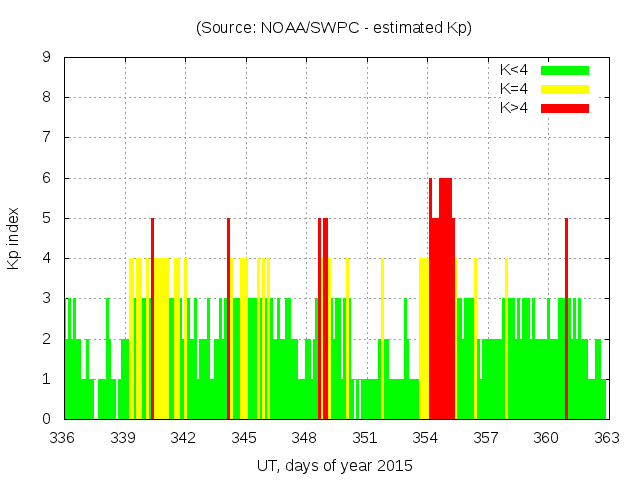Click the 0 tick label on y-axis
The height and width of the screenshot is (480, 640).
click(47, 419)
